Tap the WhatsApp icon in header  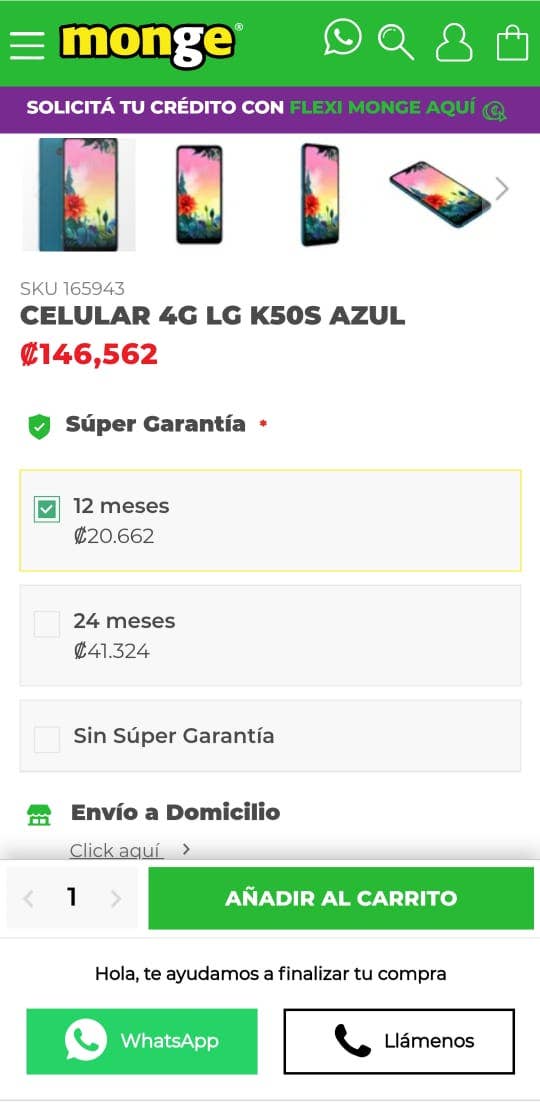(x=342, y=37)
